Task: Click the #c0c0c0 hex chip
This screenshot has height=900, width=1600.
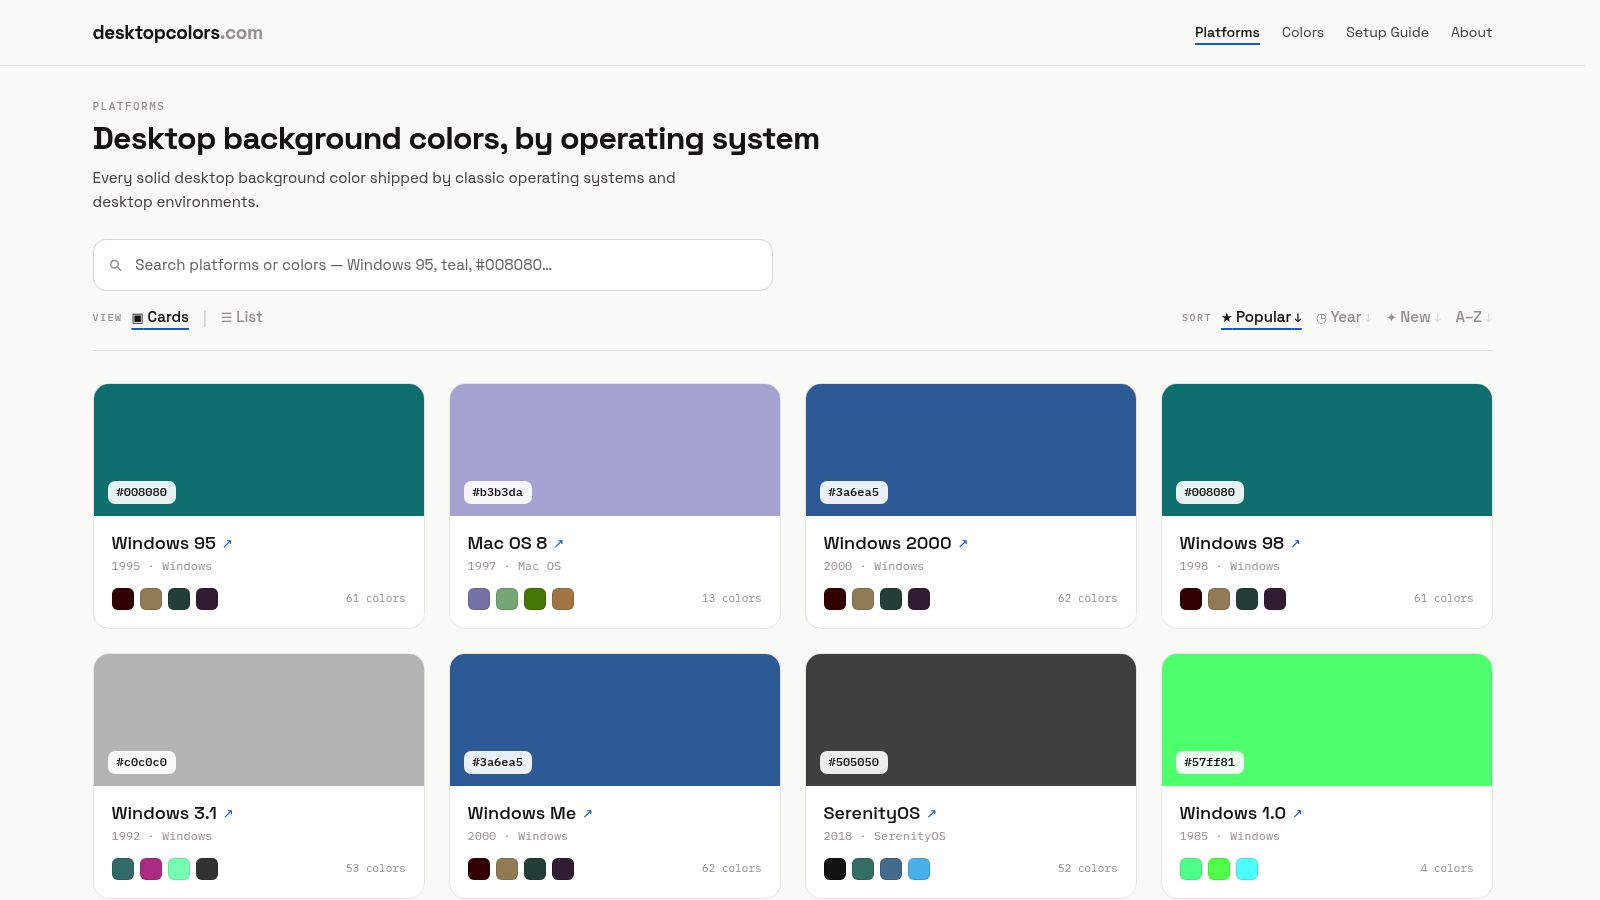Action: click(x=142, y=762)
